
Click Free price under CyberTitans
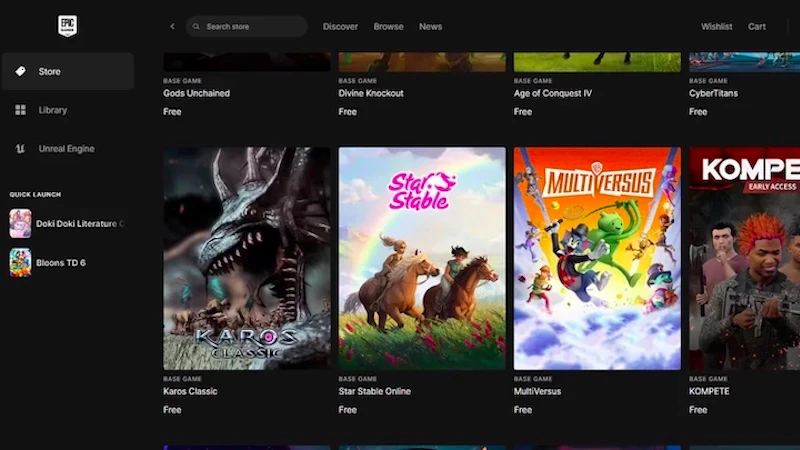tap(698, 112)
